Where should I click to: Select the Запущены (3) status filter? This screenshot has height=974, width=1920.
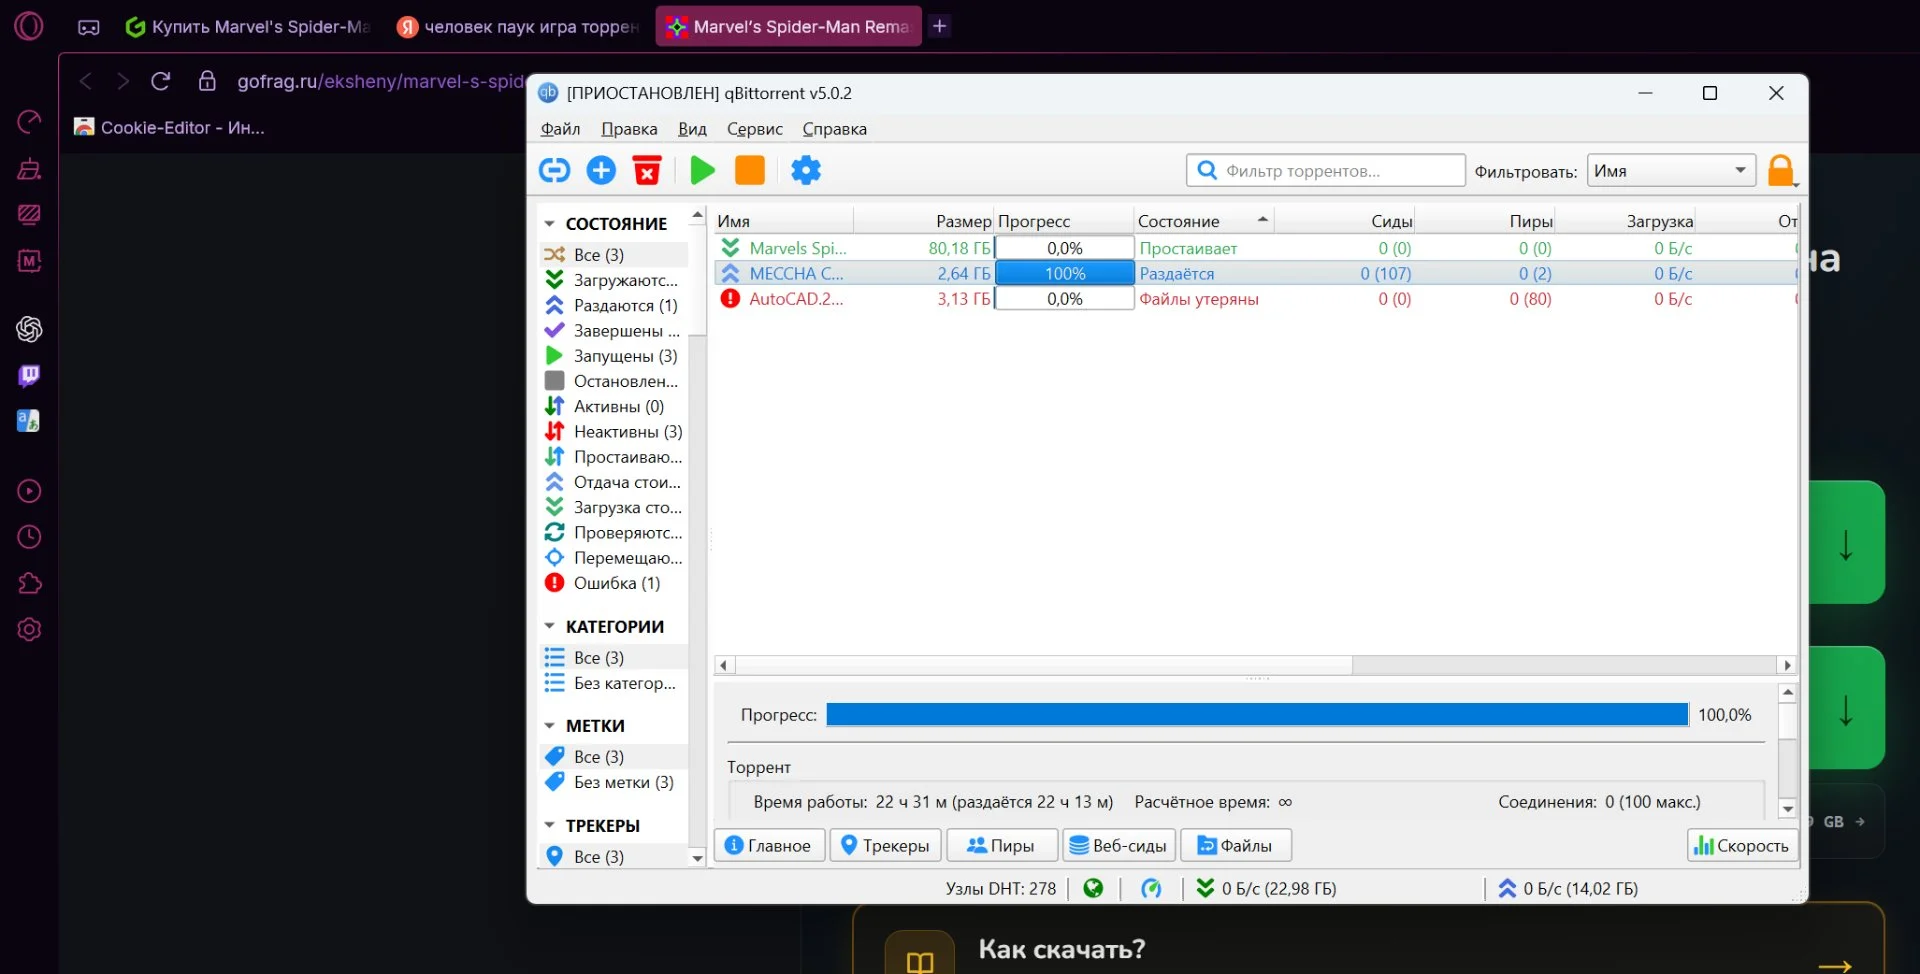(x=614, y=356)
